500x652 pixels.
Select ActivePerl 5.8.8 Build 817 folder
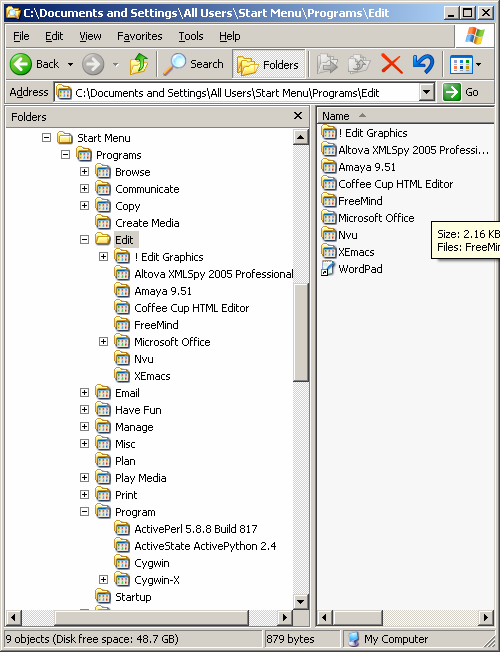(x=196, y=529)
